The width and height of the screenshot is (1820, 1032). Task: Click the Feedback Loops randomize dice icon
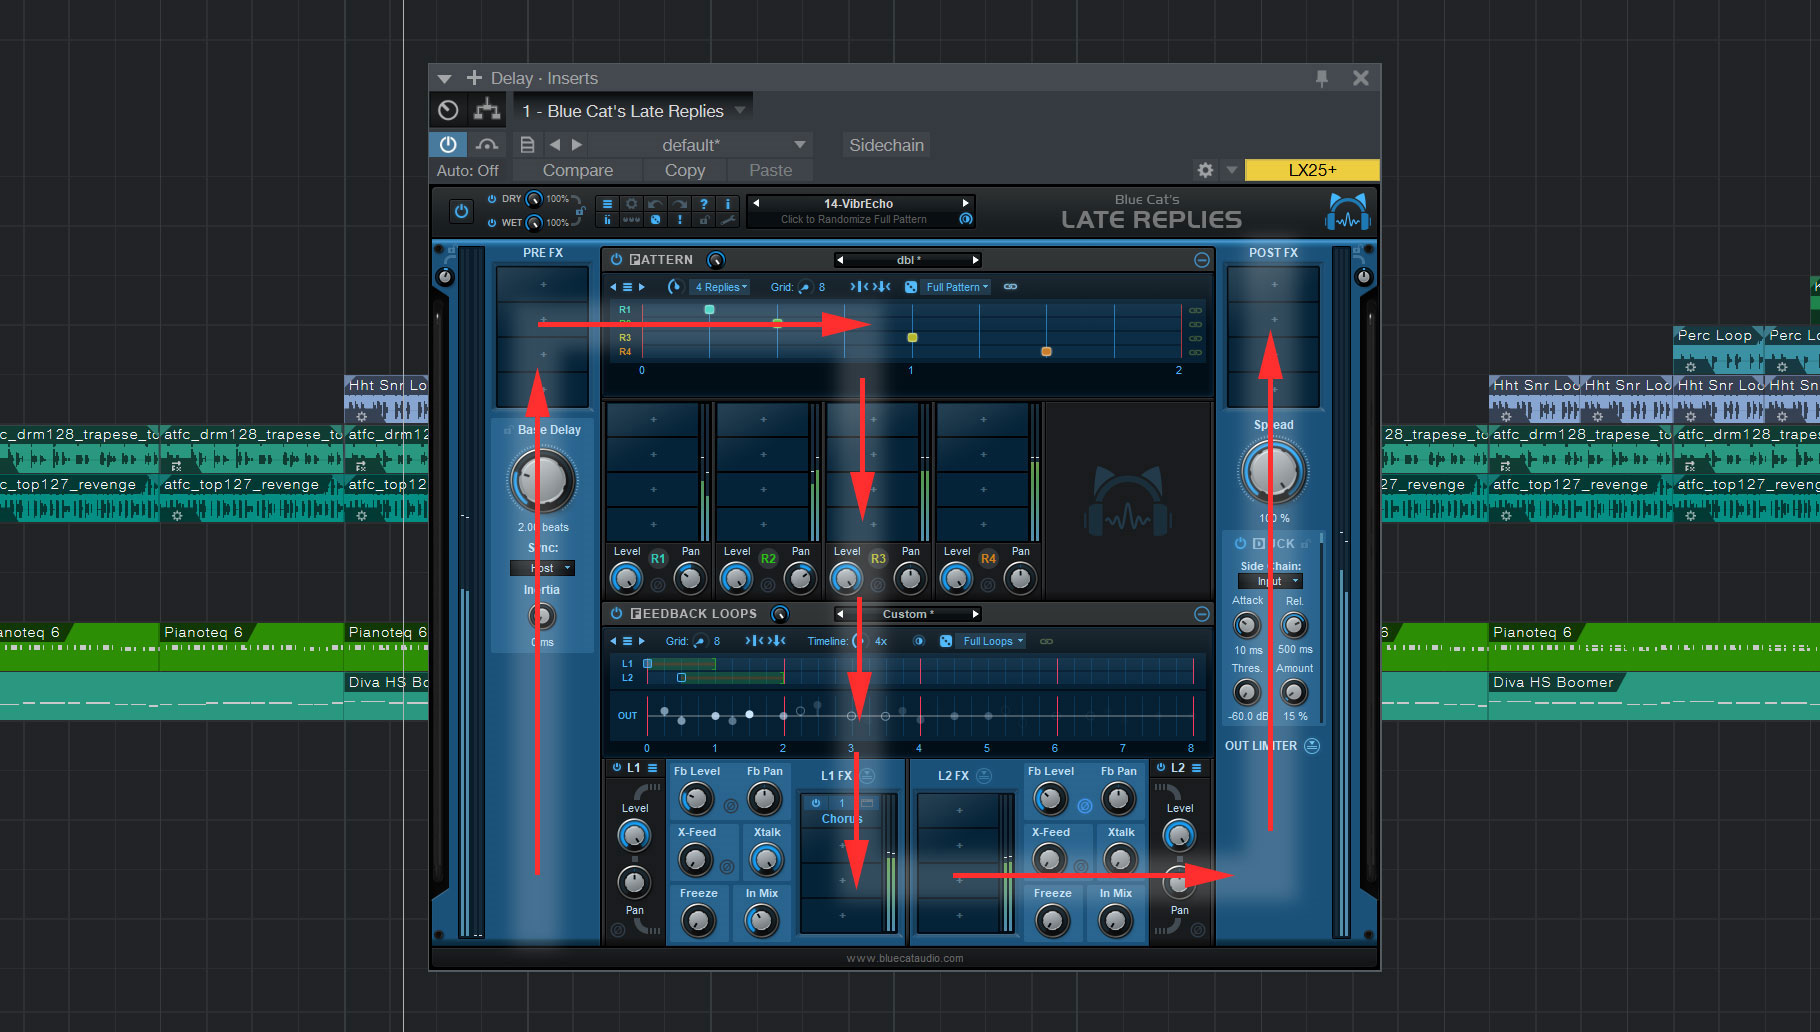pyautogui.click(x=946, y=641)
